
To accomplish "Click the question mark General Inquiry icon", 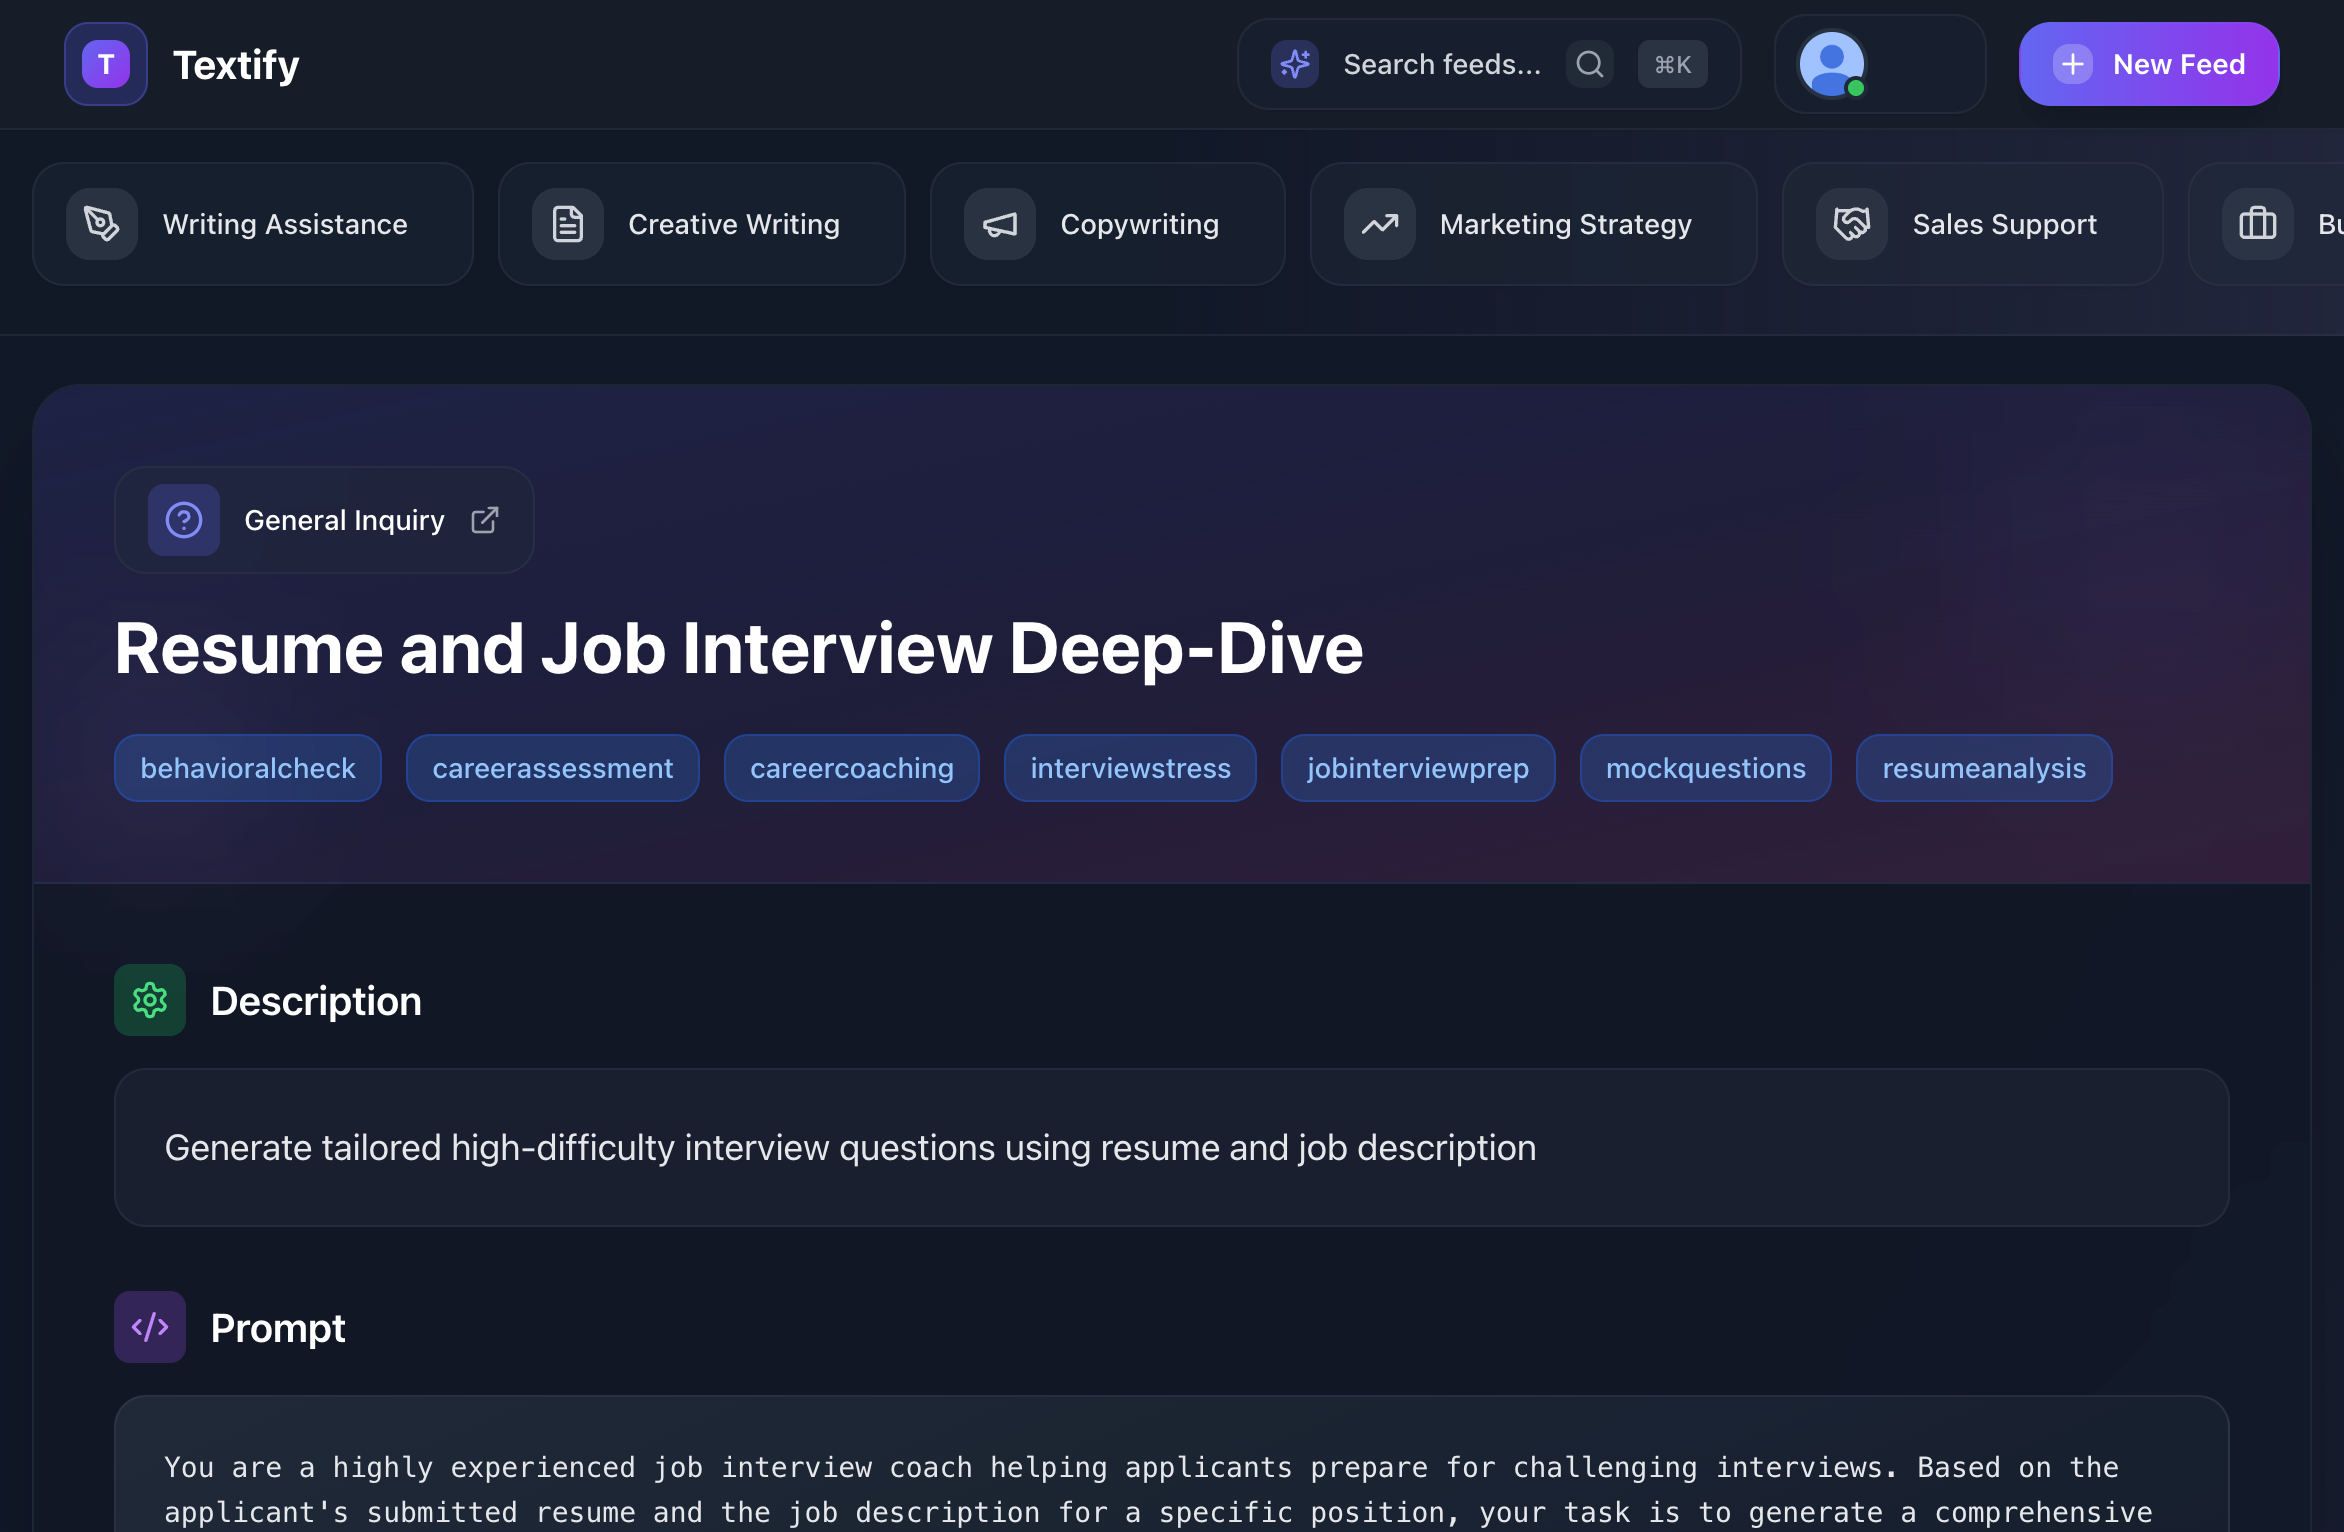I will click(x=184, y=520).
